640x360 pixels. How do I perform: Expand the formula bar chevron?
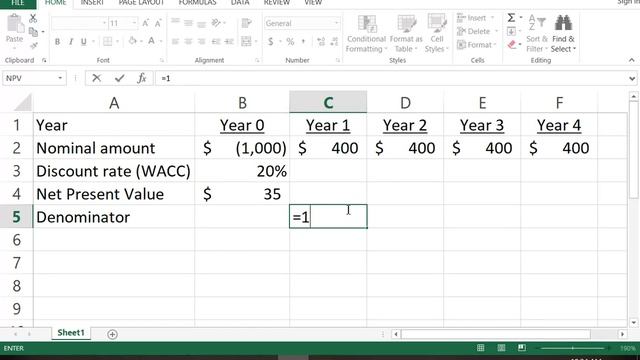coord(632,78)
